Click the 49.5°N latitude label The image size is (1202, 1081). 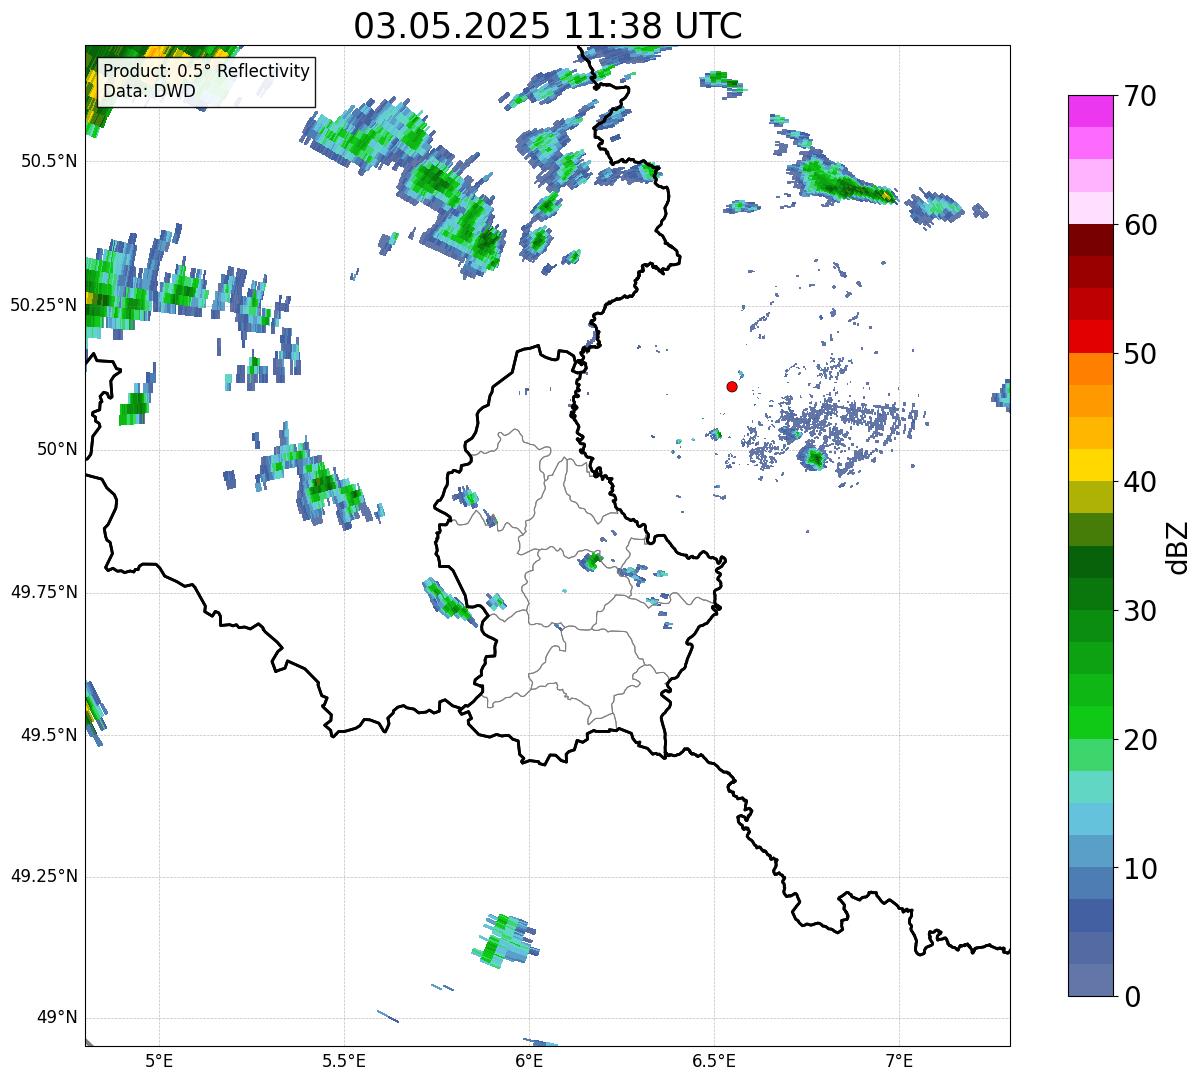[x=48, y=735]
